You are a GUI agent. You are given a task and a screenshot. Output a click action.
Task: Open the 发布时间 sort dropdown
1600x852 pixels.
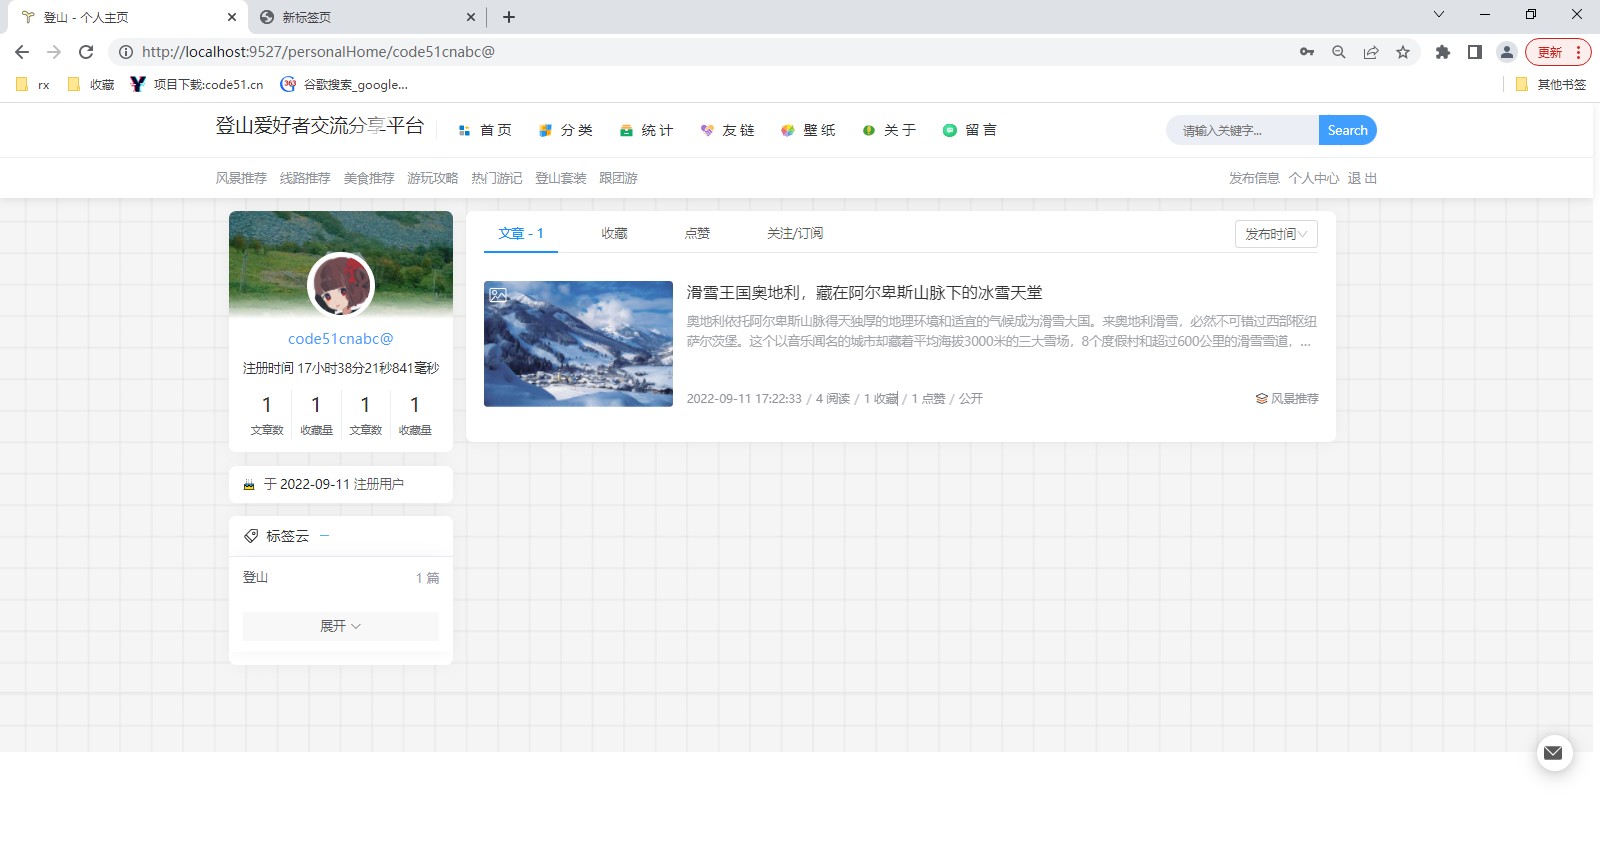tap(1276, 234)
